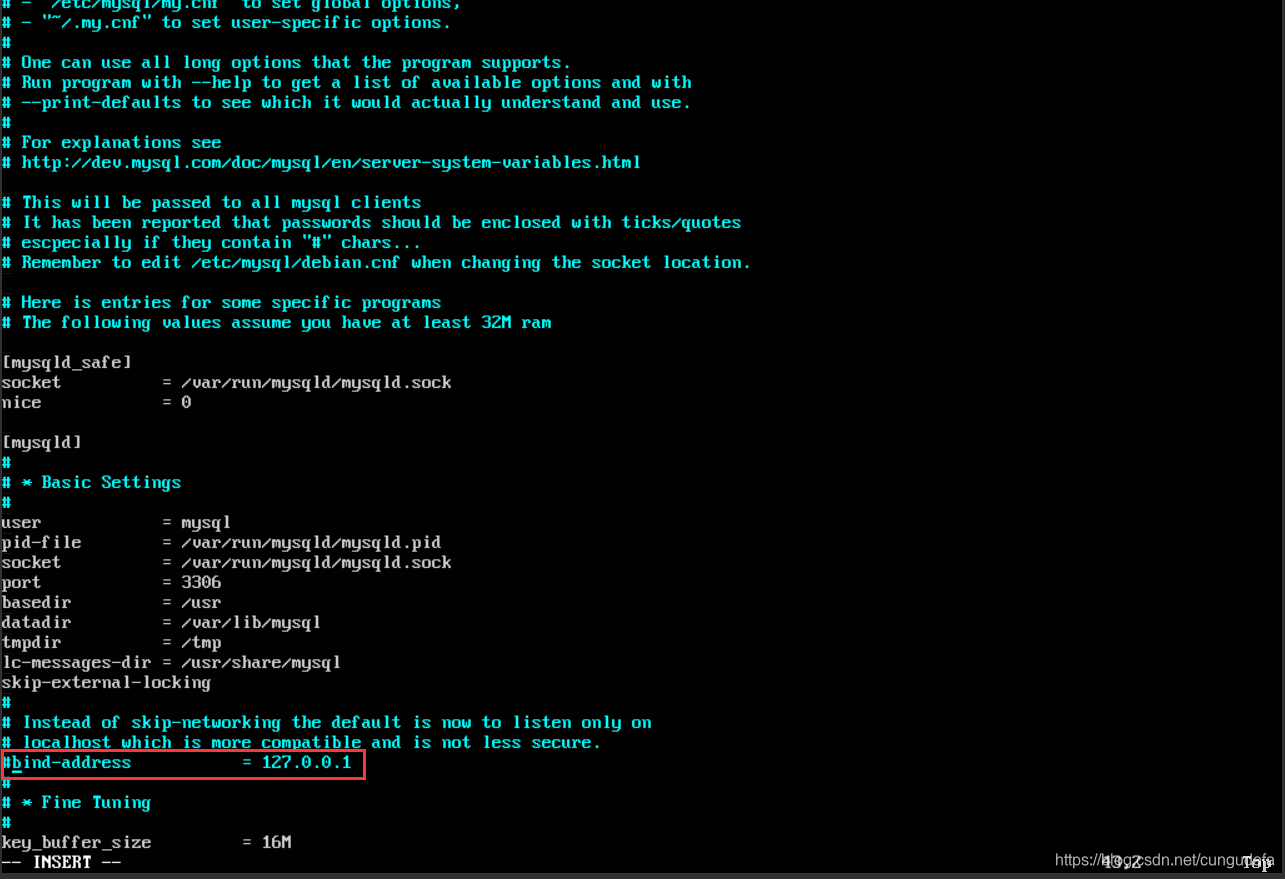The image size is (1285, 879).
Task: Click the '[mysqld_safe]' section header
Action: coord(67,363)
